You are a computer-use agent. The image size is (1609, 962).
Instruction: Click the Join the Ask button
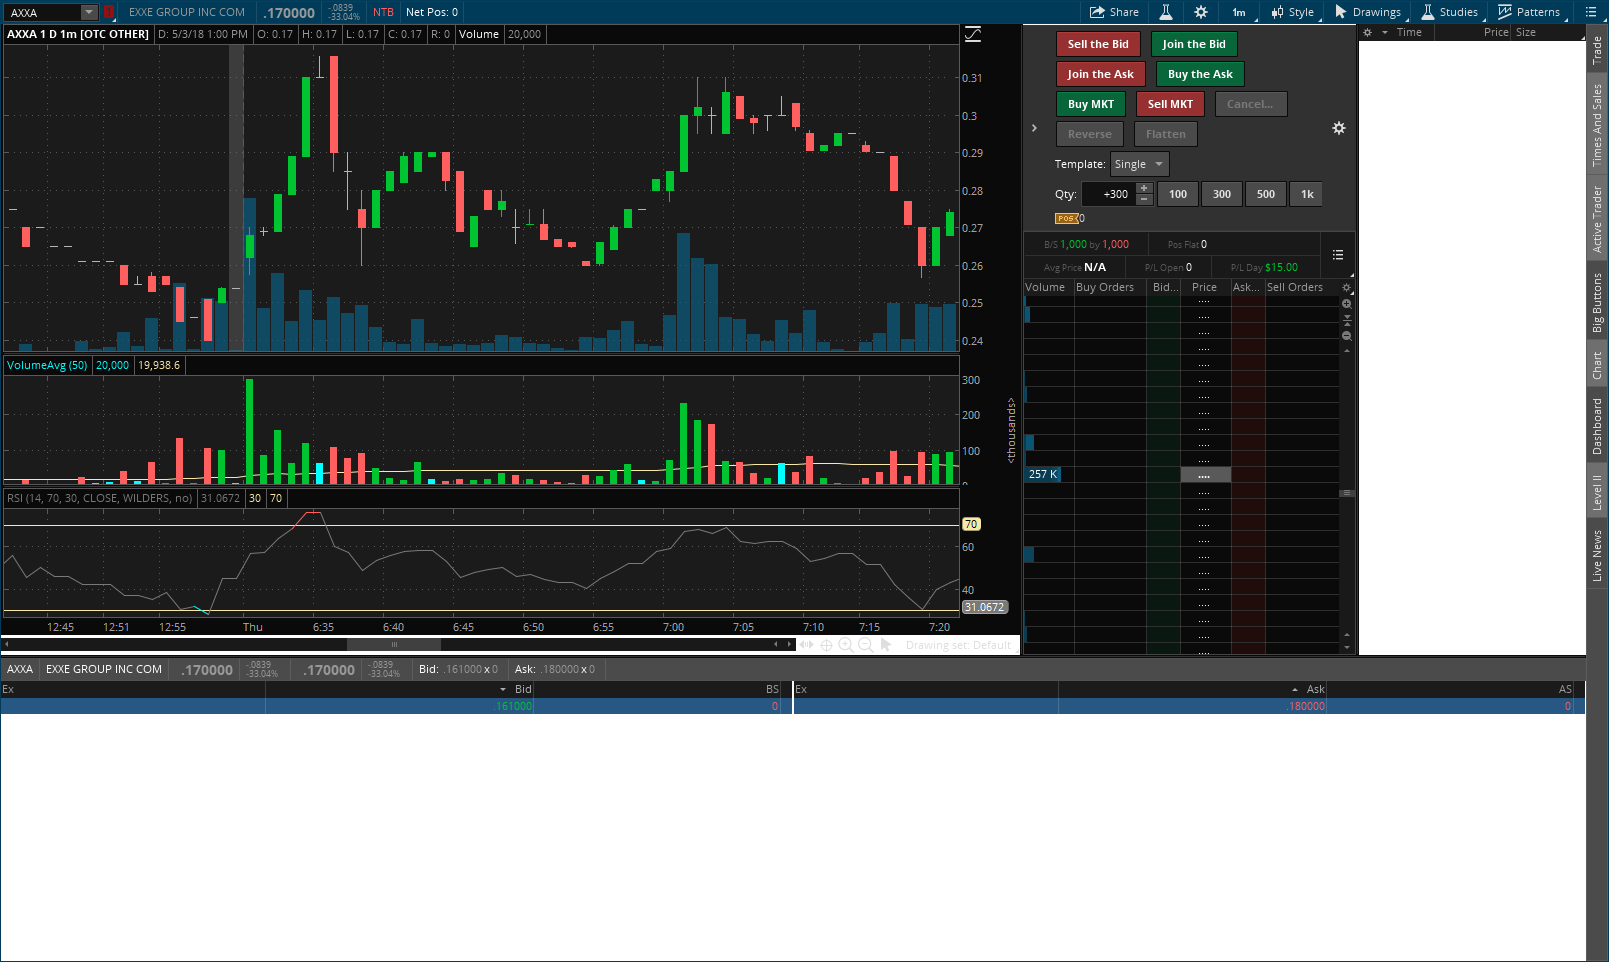tap(1100, 74)
